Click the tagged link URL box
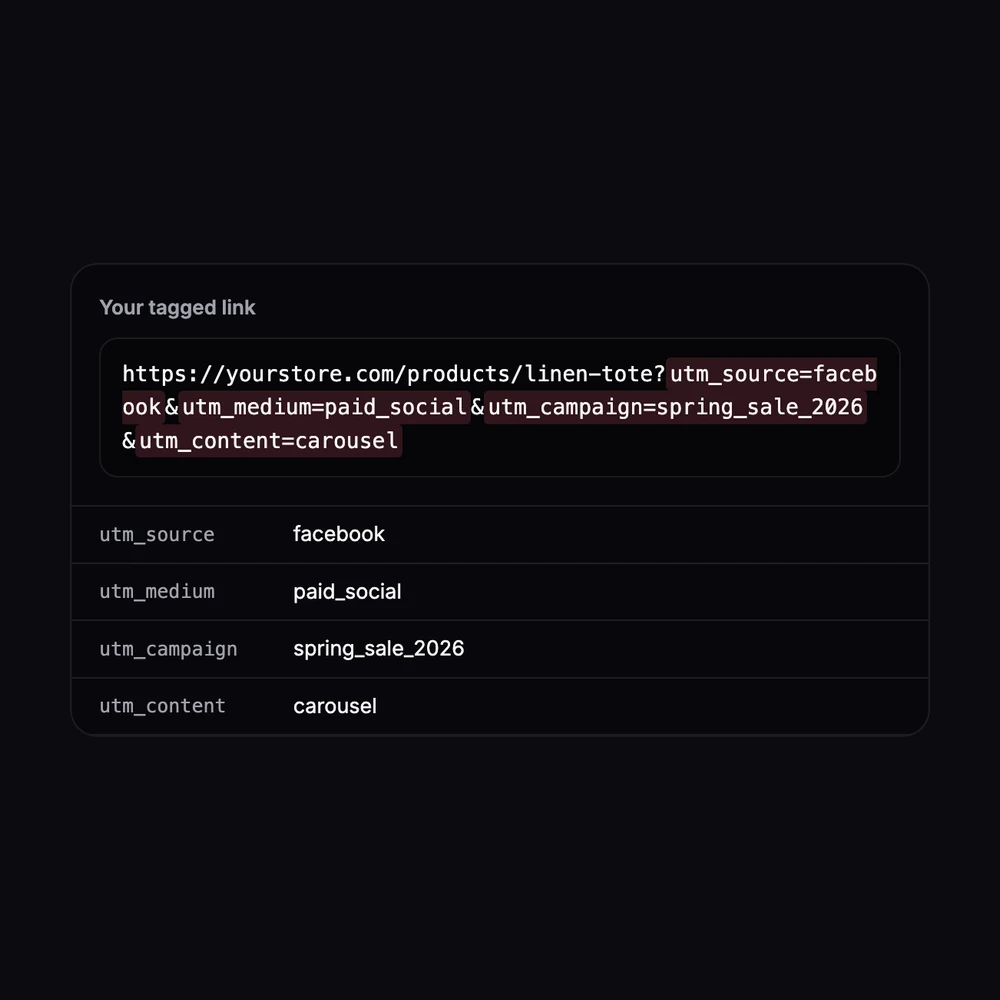Image resolution: width=1000 pixels, height=1000 pixels. point(499,407)
